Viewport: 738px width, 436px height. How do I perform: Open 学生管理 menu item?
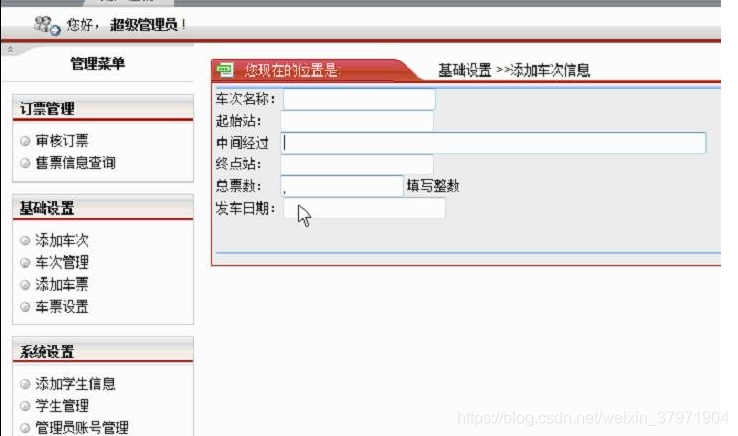62,405
